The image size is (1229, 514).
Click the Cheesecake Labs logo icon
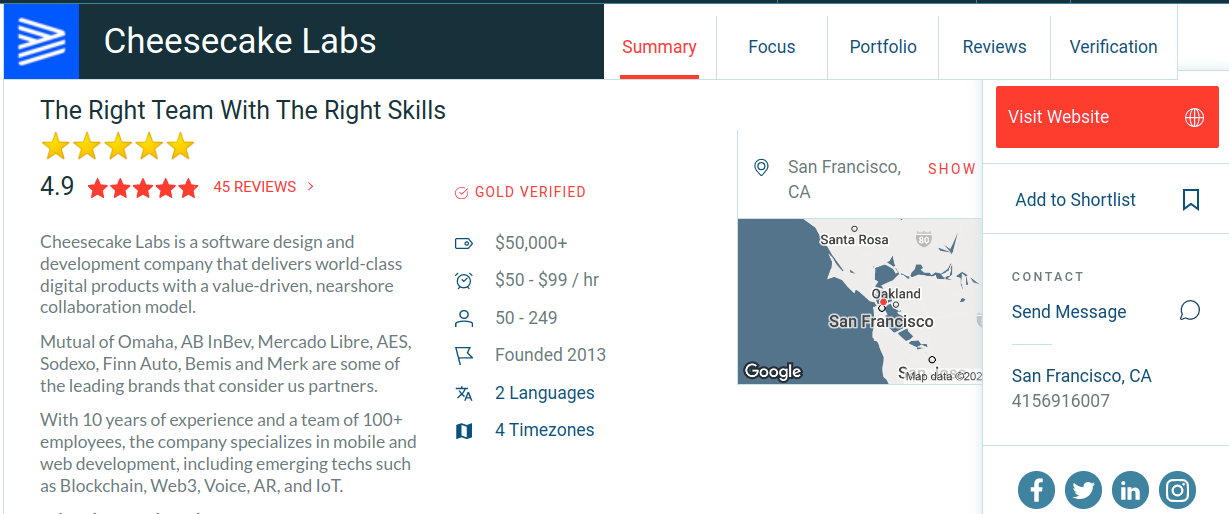coord(42,42)
